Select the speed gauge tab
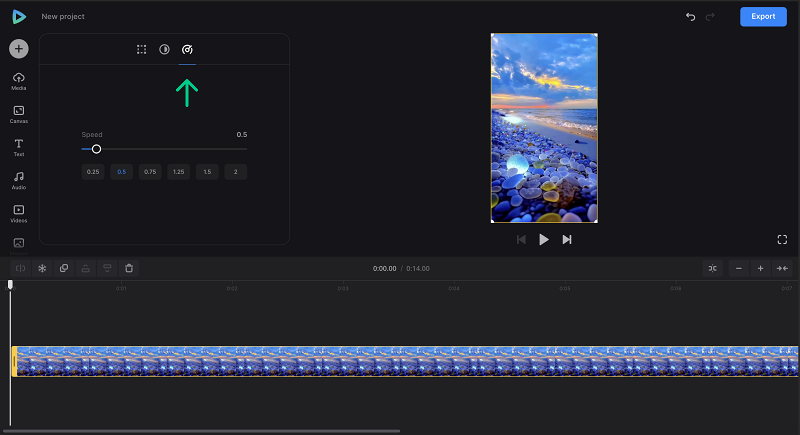 (187, 49)
